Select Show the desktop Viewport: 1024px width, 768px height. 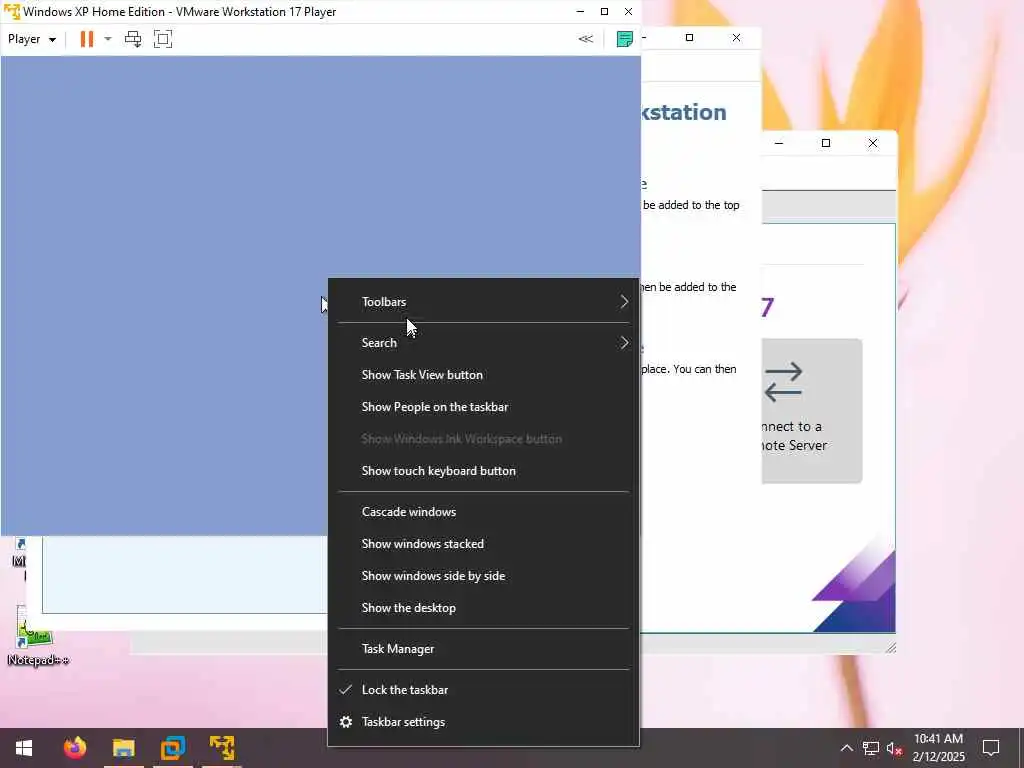pos(483,608)
